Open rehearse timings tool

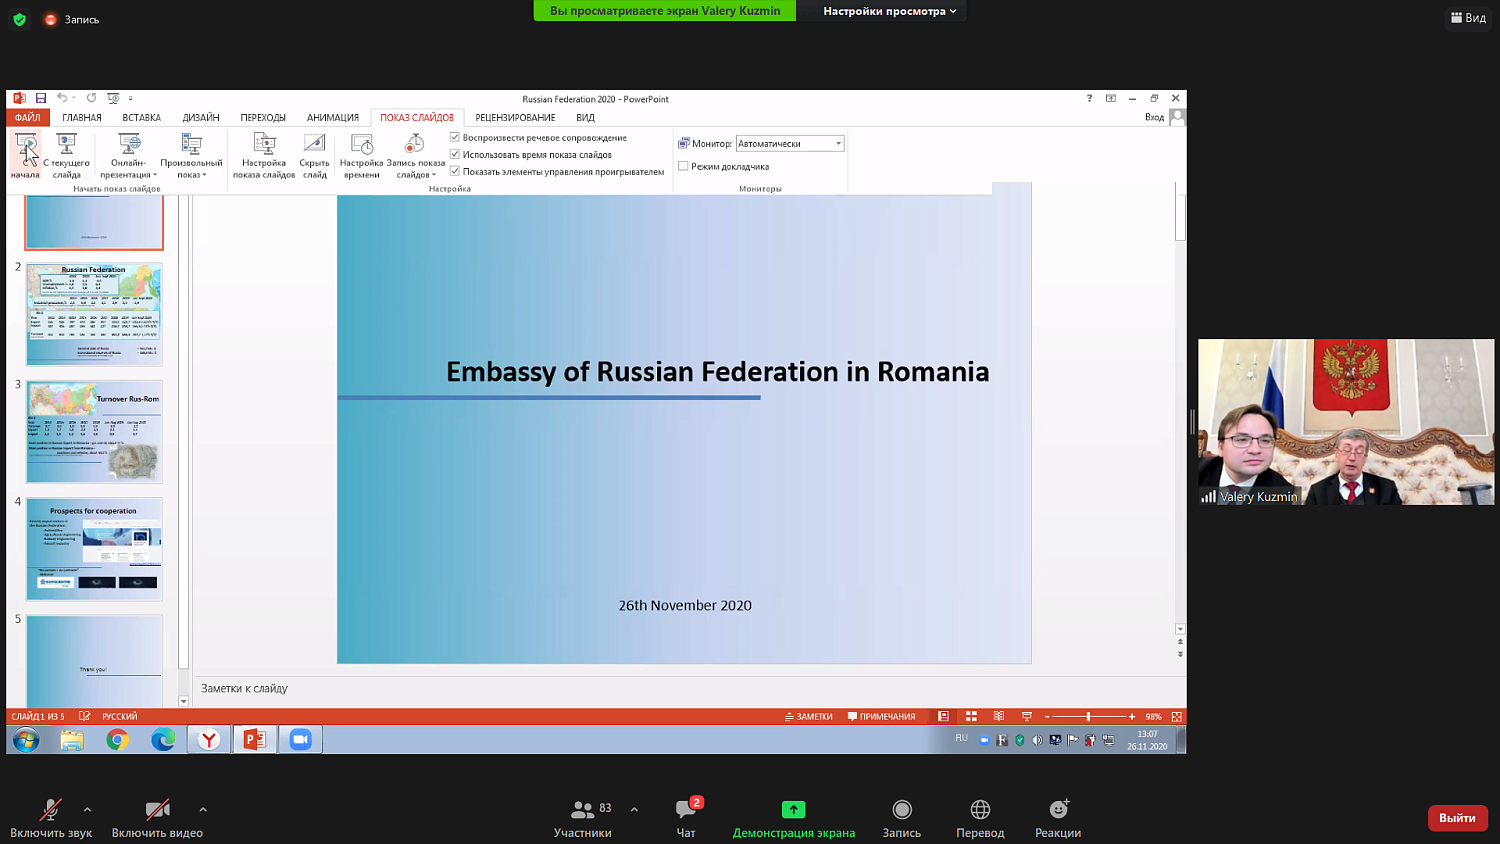361,150
